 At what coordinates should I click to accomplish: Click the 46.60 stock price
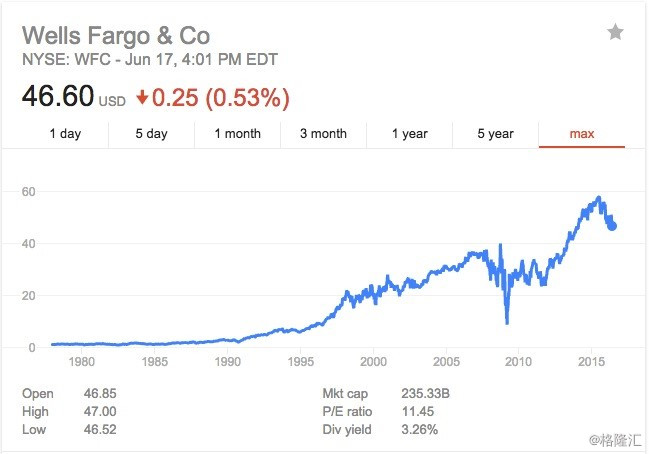pos(58,97)
